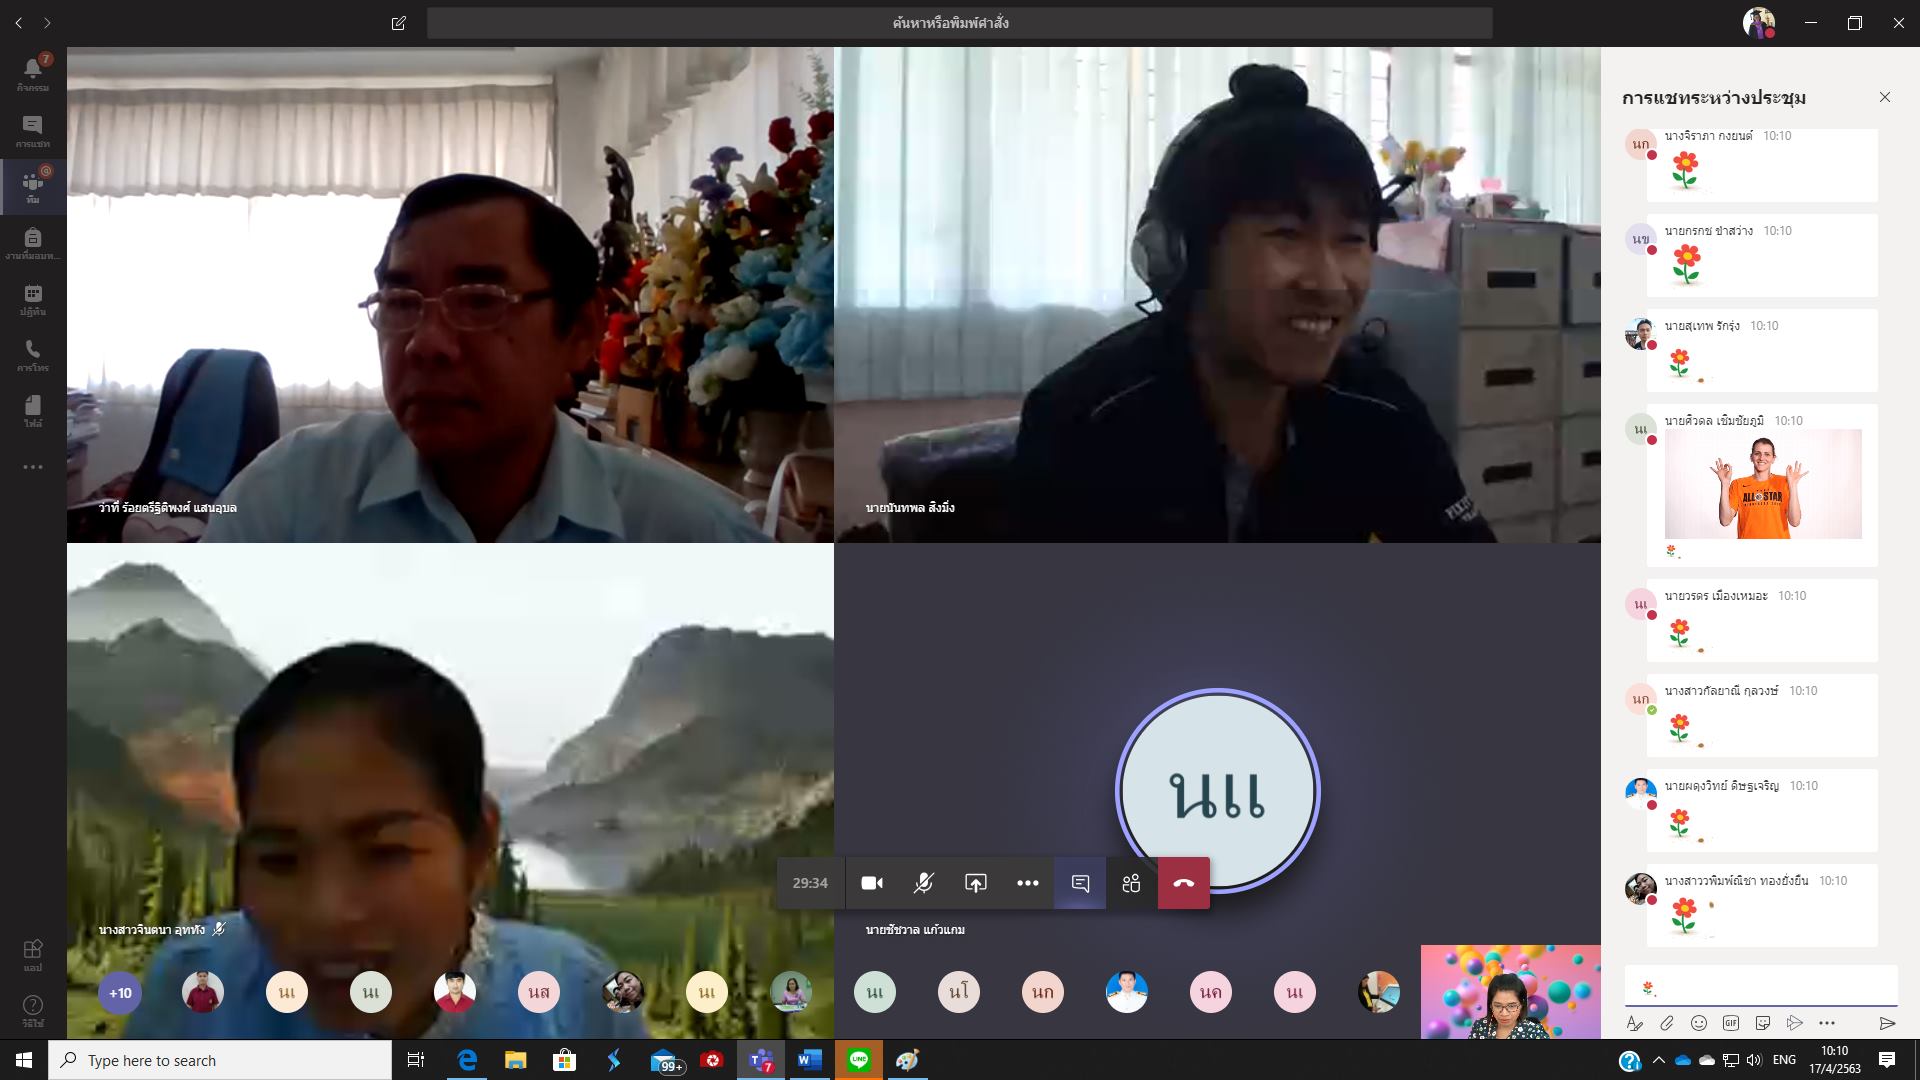Open the share screen tray

click(x=975, y=883)
